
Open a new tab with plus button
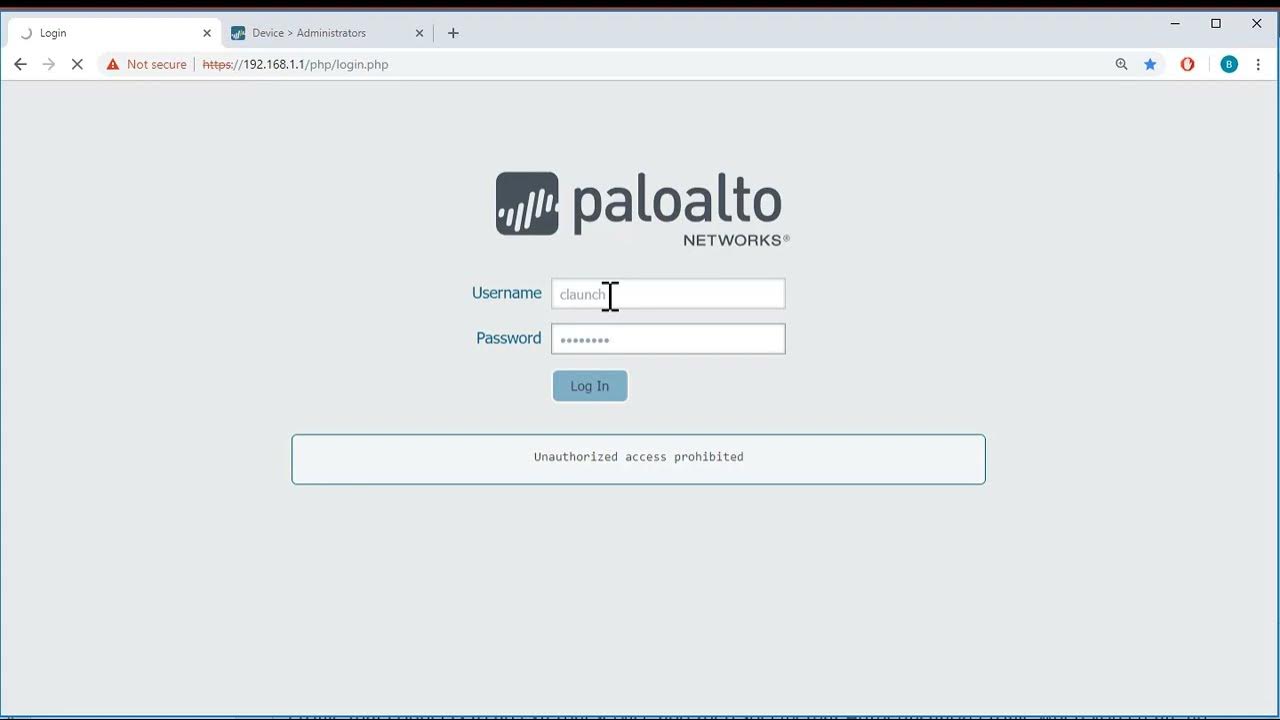[x=453, y=33]
